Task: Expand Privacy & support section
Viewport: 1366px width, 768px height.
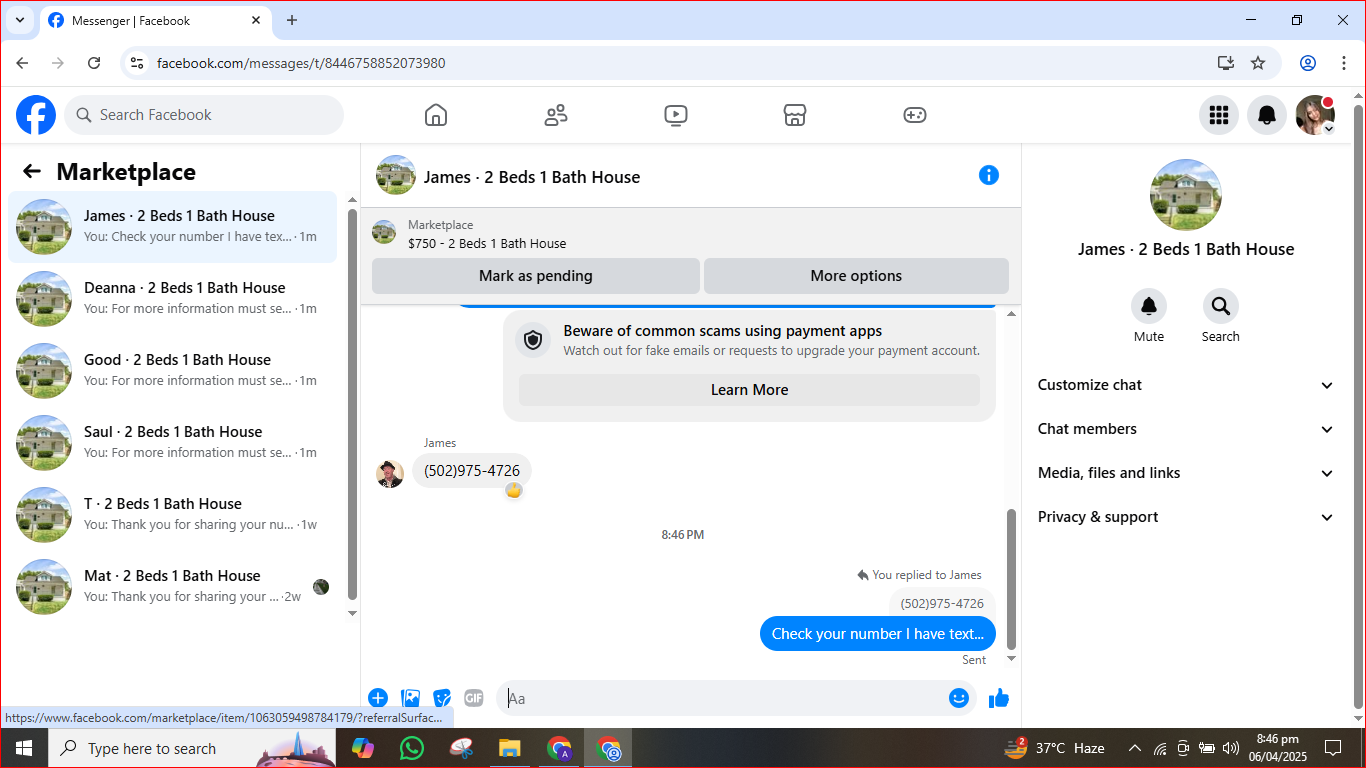Action: pos(1186,517)
